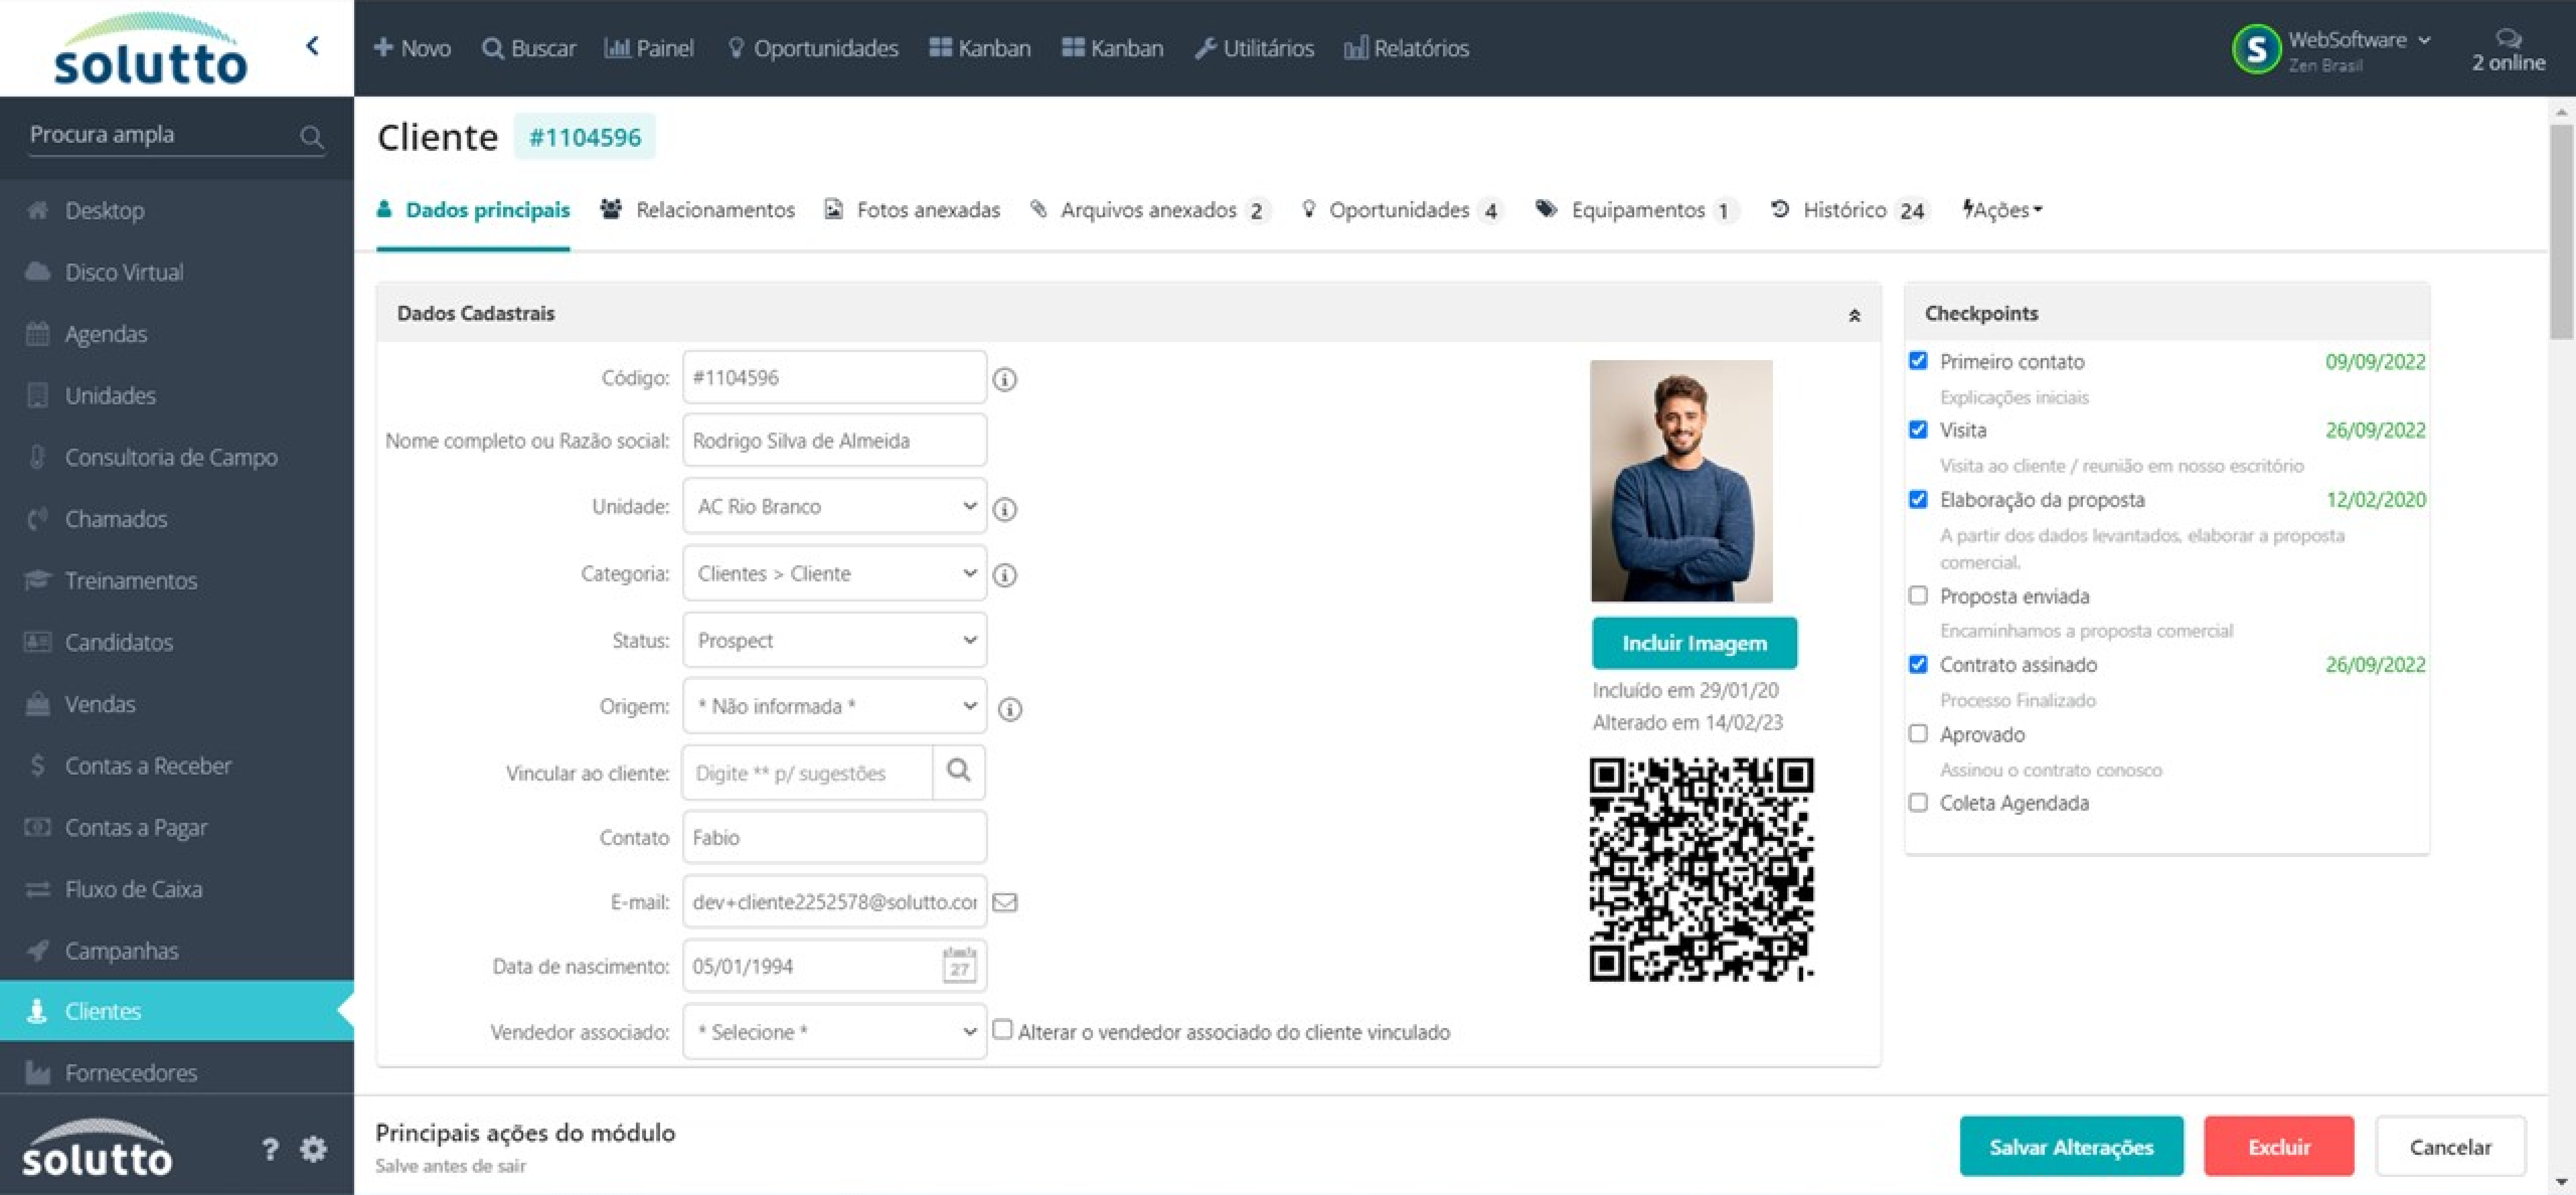The image size is (2576, 1195).
Task: Open the Oportunidades tab with 4 items
Action: pyautogui.click(x=1401, y=210)
